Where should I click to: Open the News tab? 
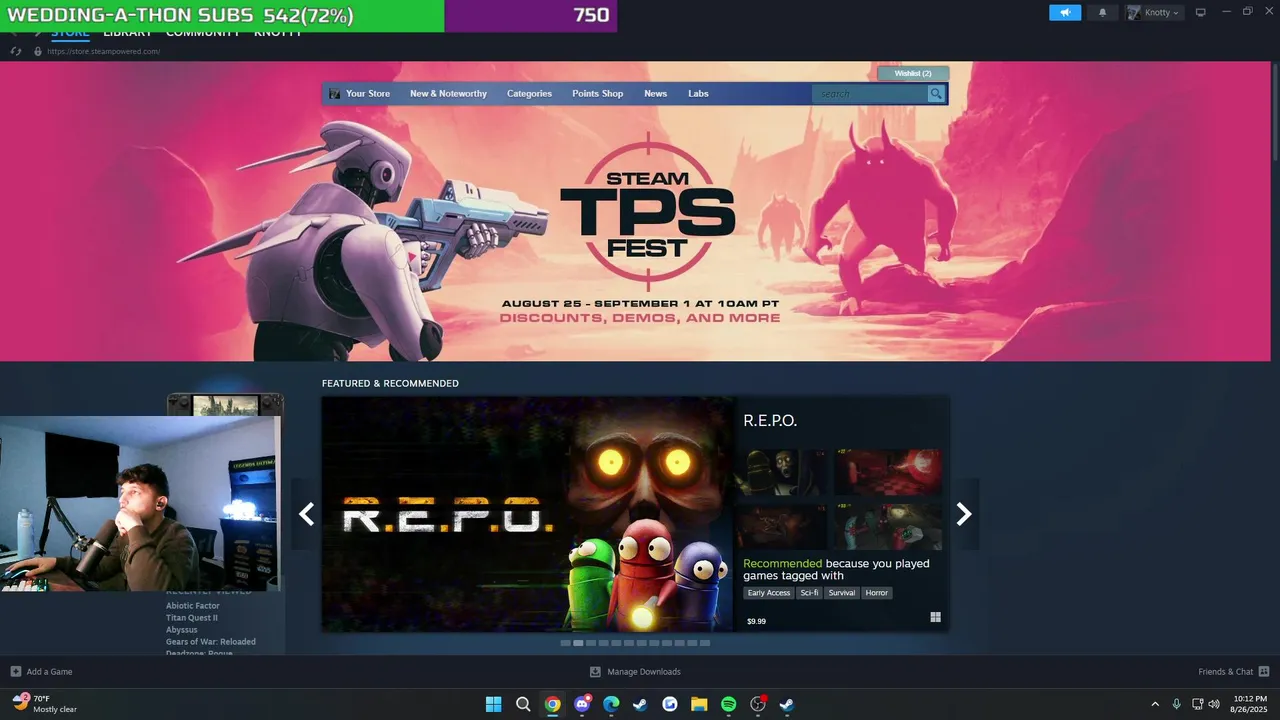(x=655, y=94)
